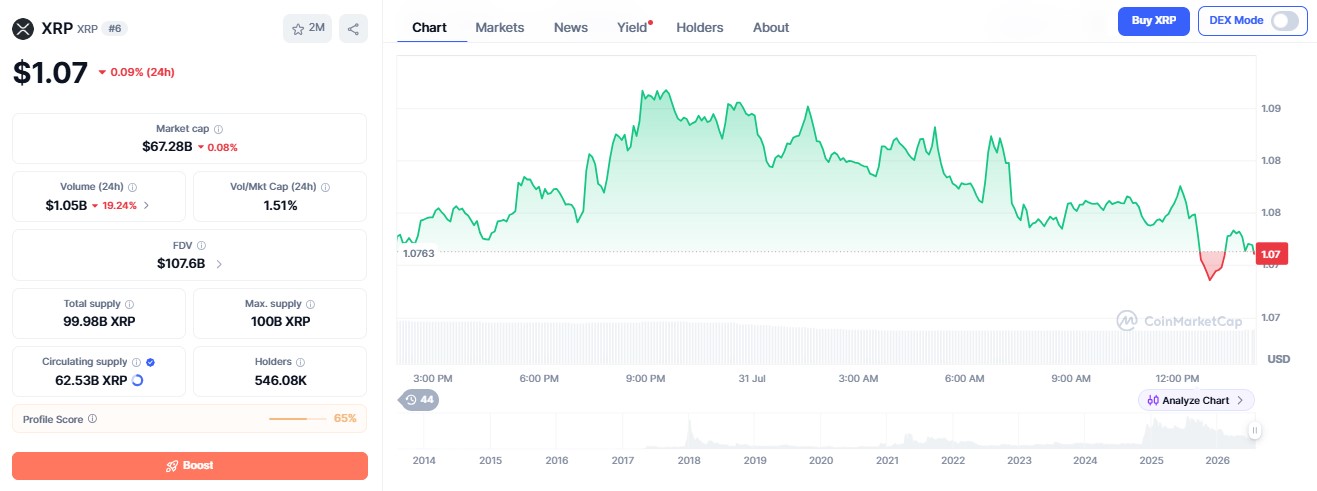Click the 44 events badge
The image size is (1317, 491).
pos(419,400)
